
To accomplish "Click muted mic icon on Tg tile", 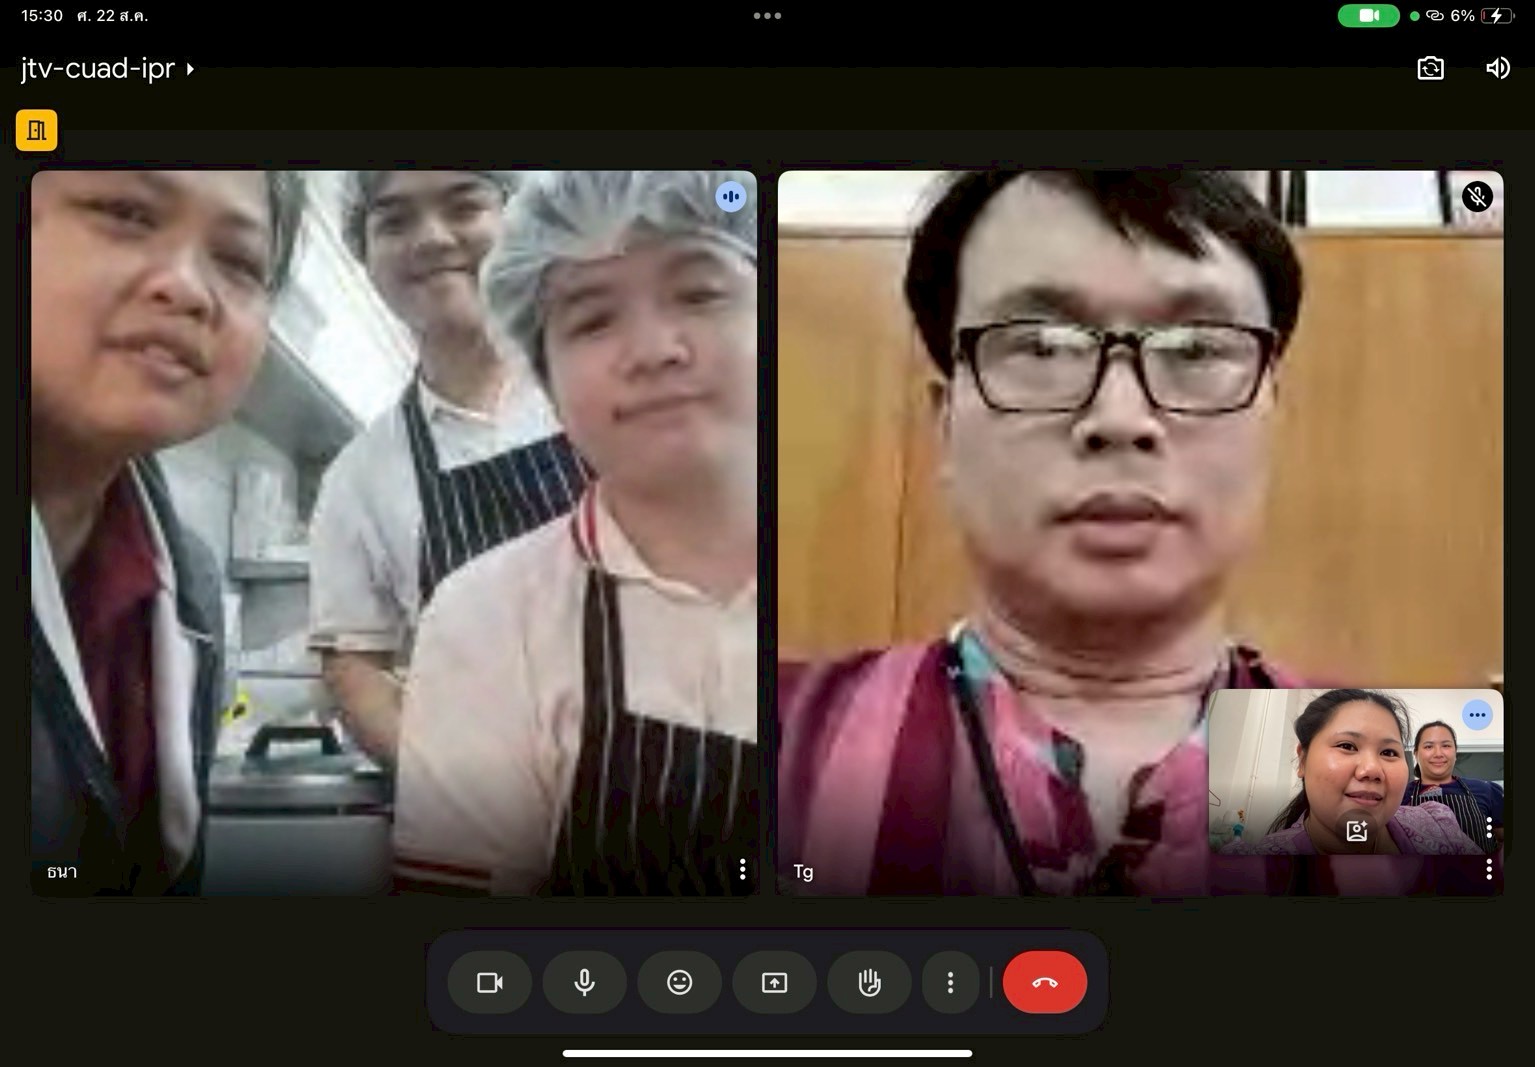I will coord(1477,197).
